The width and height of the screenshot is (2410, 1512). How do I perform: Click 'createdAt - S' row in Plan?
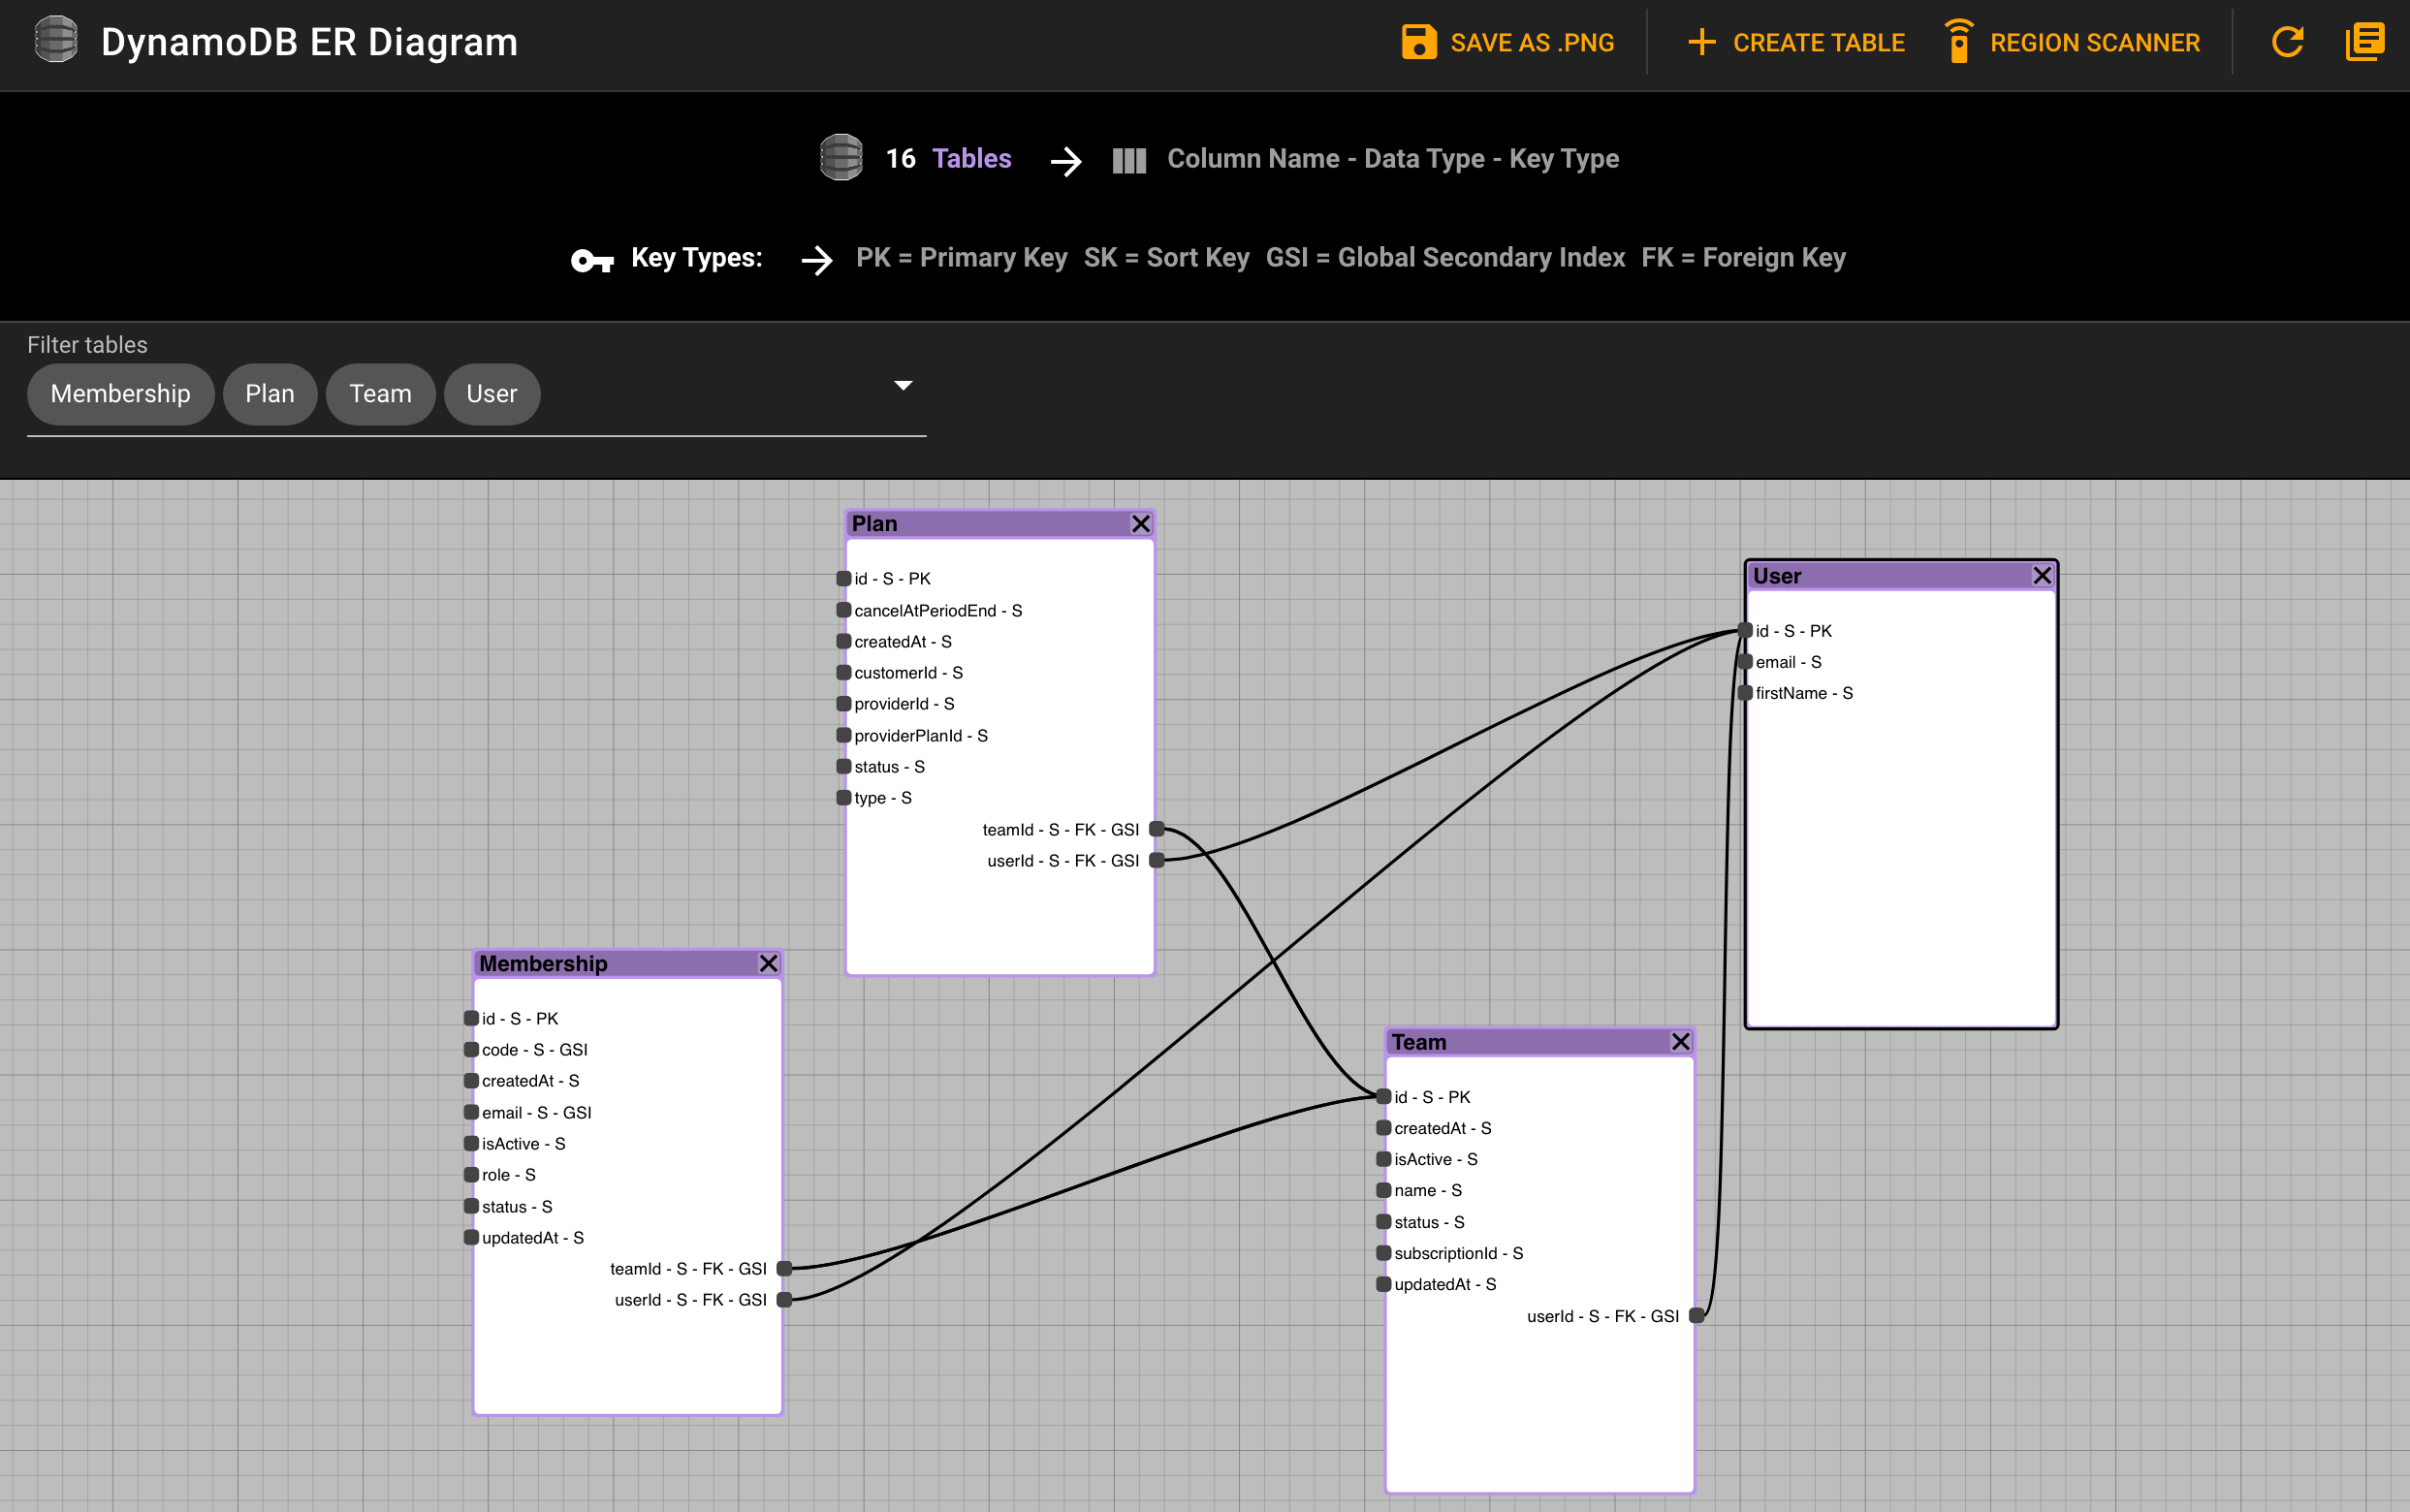click(903, 642)
